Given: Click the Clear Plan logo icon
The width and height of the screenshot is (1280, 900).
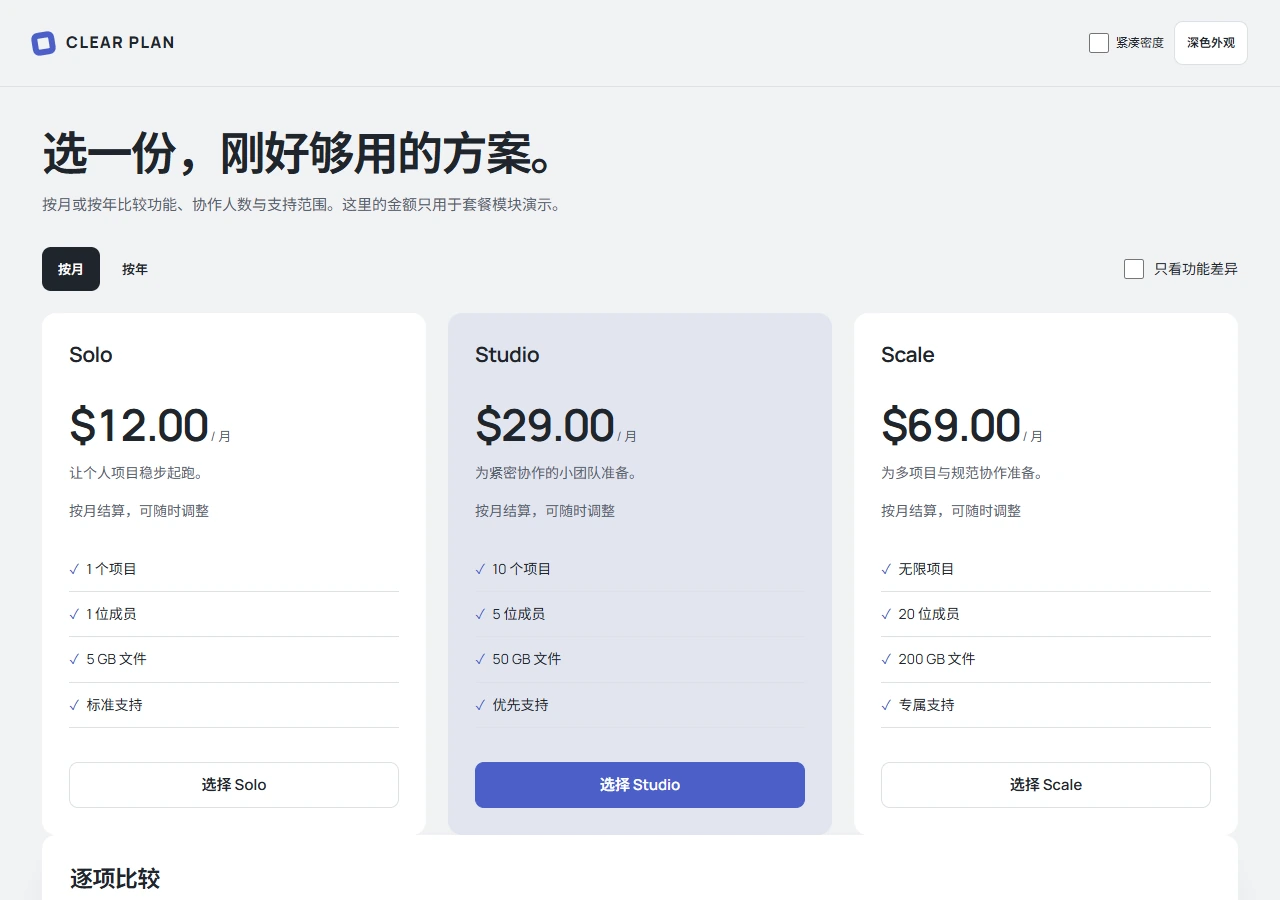Looking at the screenshot, I should pyautogui.click(x=43, y=43).
